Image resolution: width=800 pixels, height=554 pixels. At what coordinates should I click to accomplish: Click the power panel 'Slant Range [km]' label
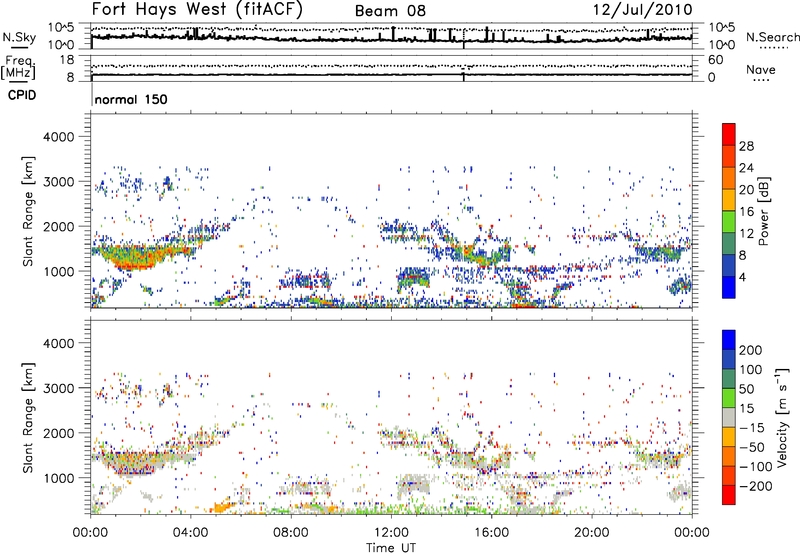point(28,211)
